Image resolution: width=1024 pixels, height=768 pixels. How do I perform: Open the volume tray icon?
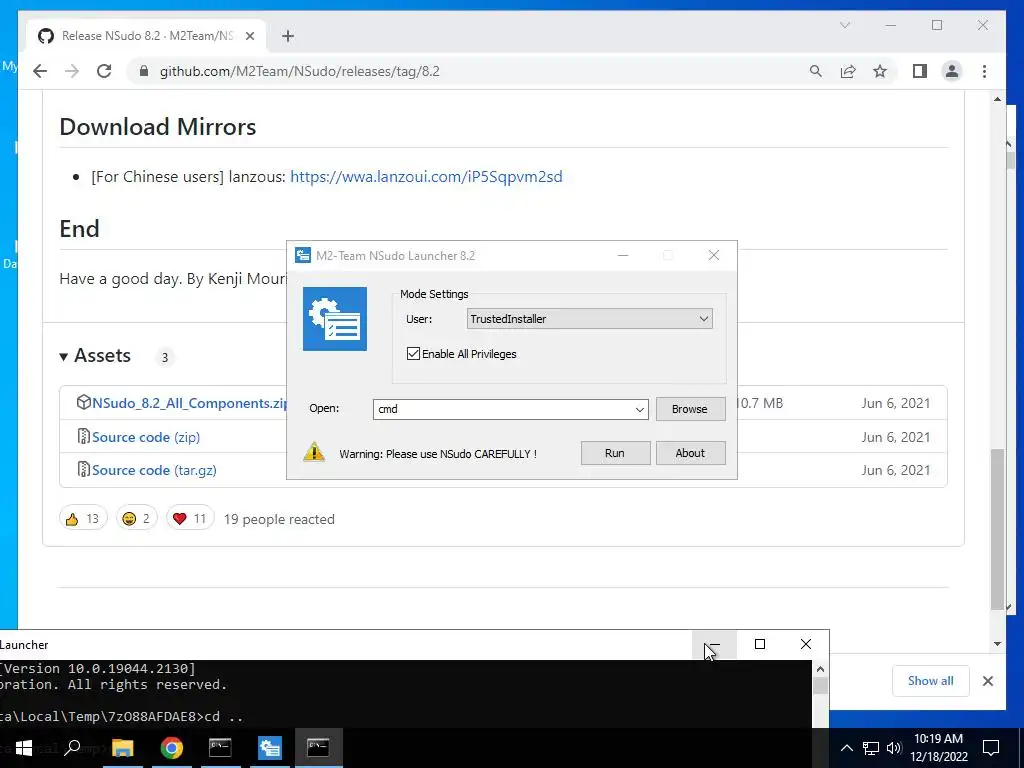click(x=894, y=748)
